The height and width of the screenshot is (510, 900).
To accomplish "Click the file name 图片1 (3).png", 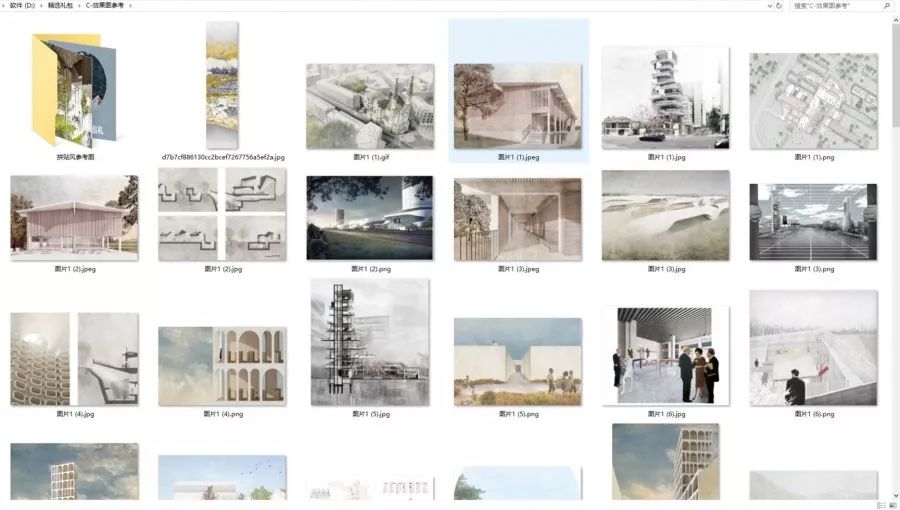I will [814, 269].
